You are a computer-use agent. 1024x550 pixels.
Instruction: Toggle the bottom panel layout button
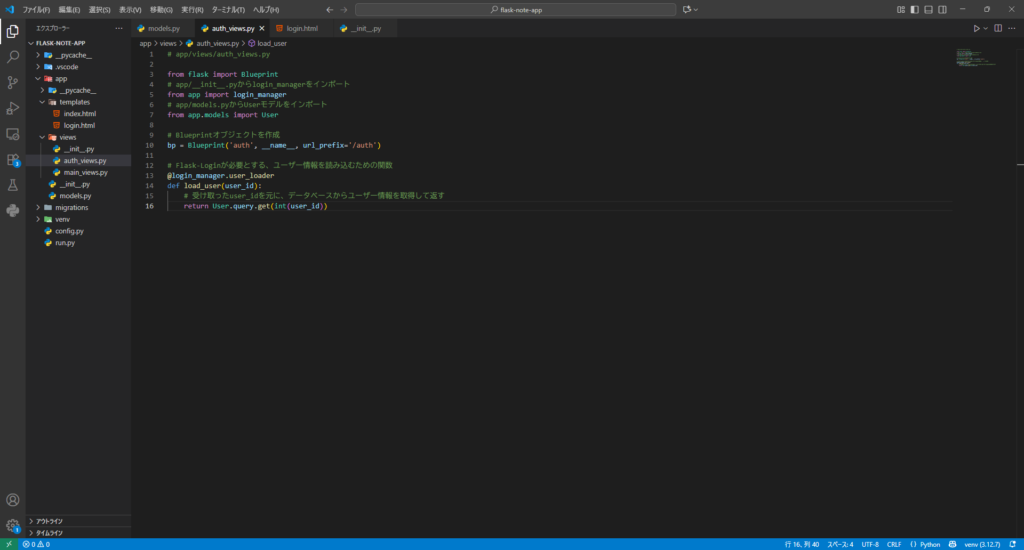tap(928, 9)
